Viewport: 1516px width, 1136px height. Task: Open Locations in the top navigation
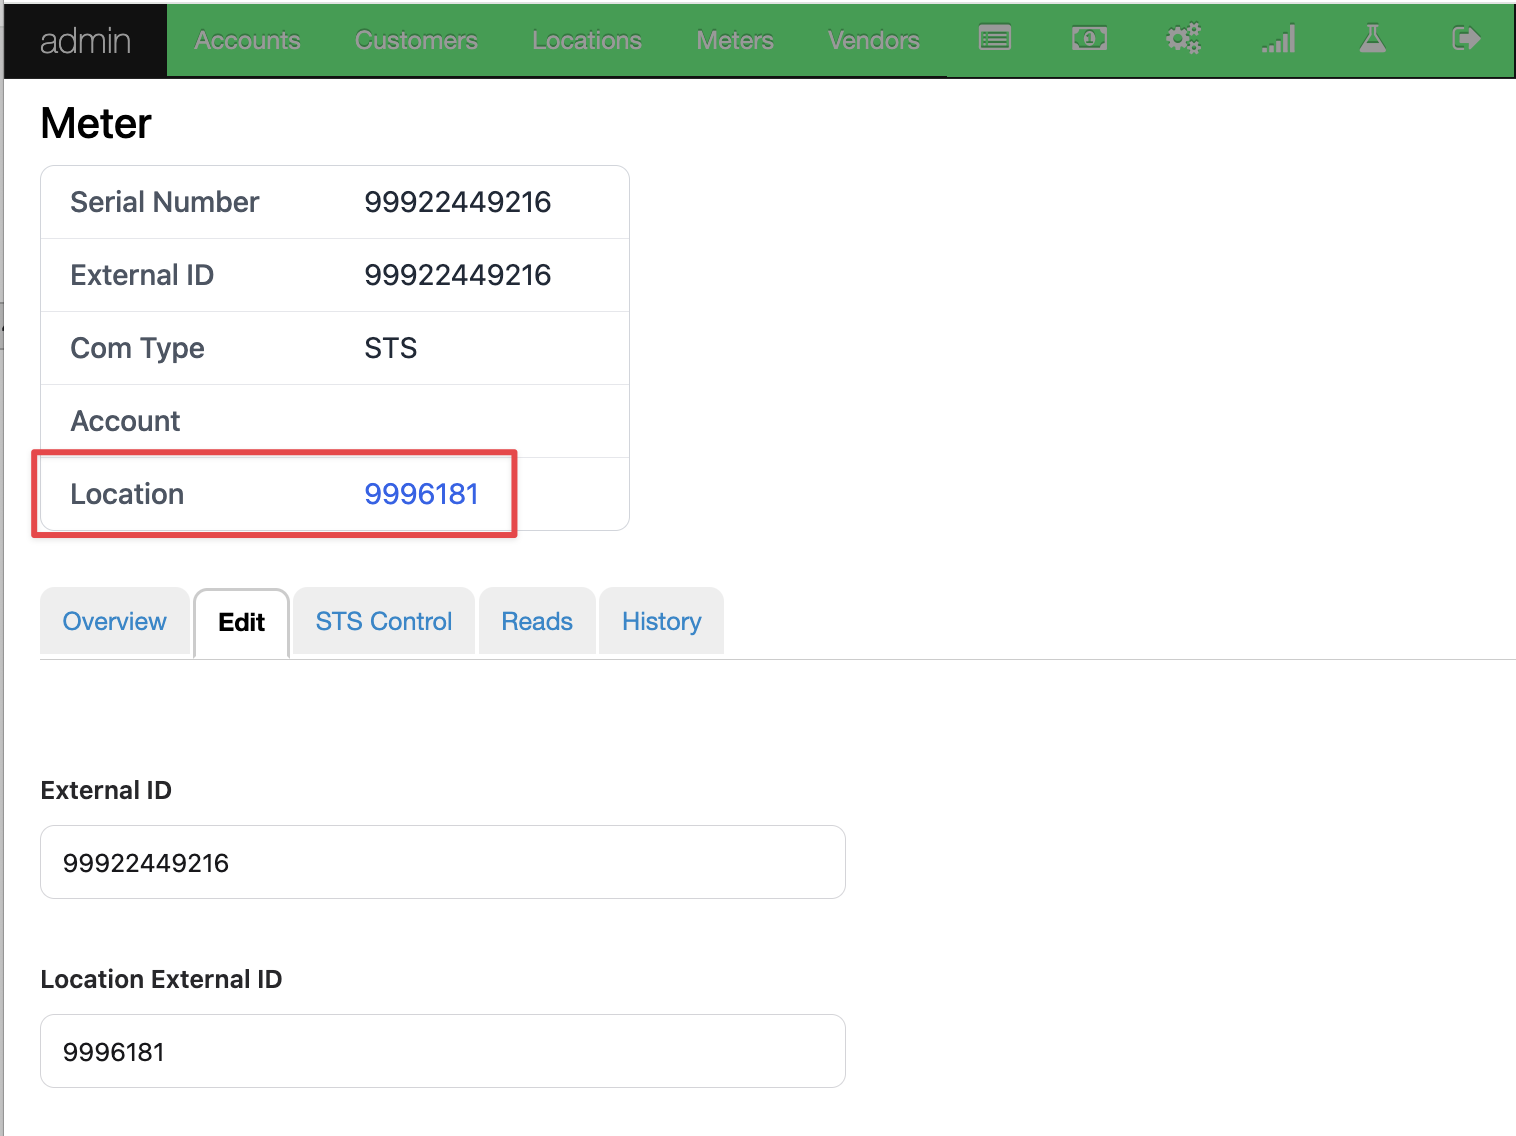point(587,41)
